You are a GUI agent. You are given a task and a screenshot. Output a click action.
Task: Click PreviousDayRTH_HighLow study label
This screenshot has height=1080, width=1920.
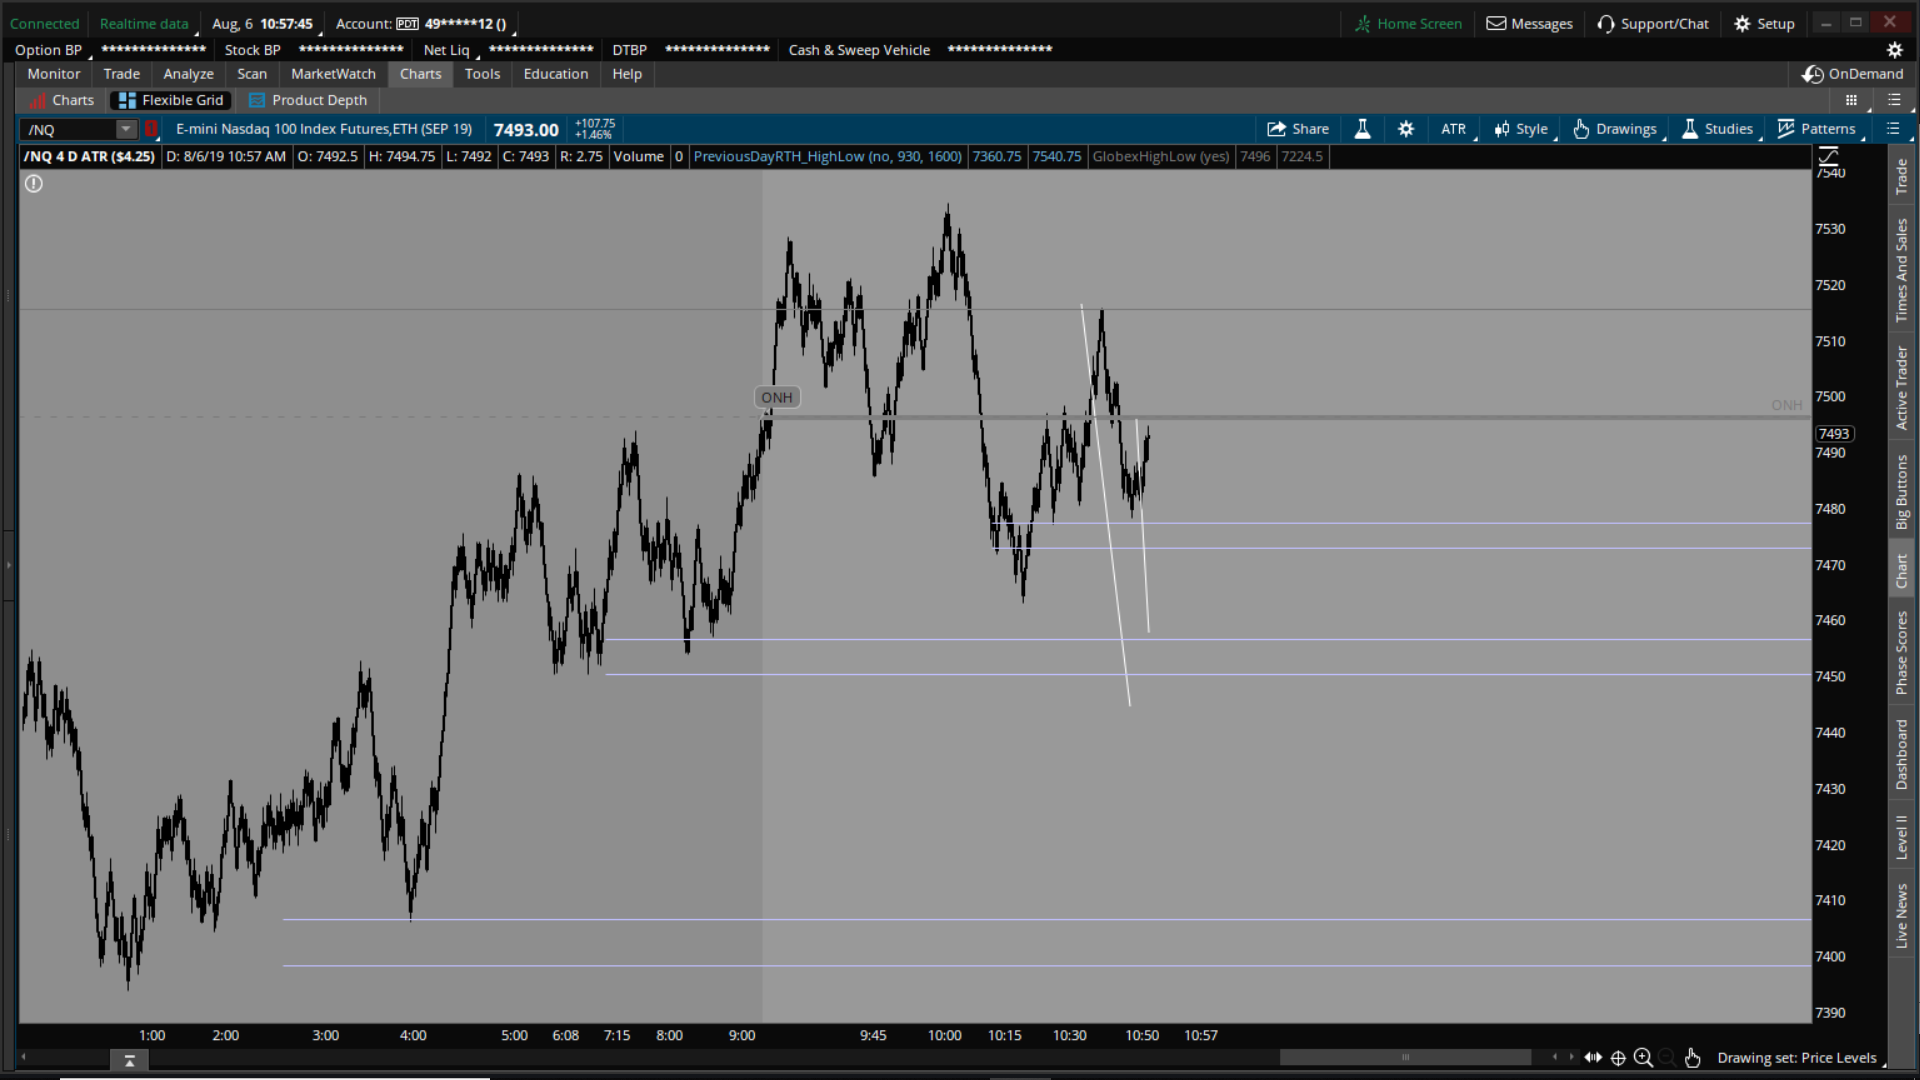[827, 156]
